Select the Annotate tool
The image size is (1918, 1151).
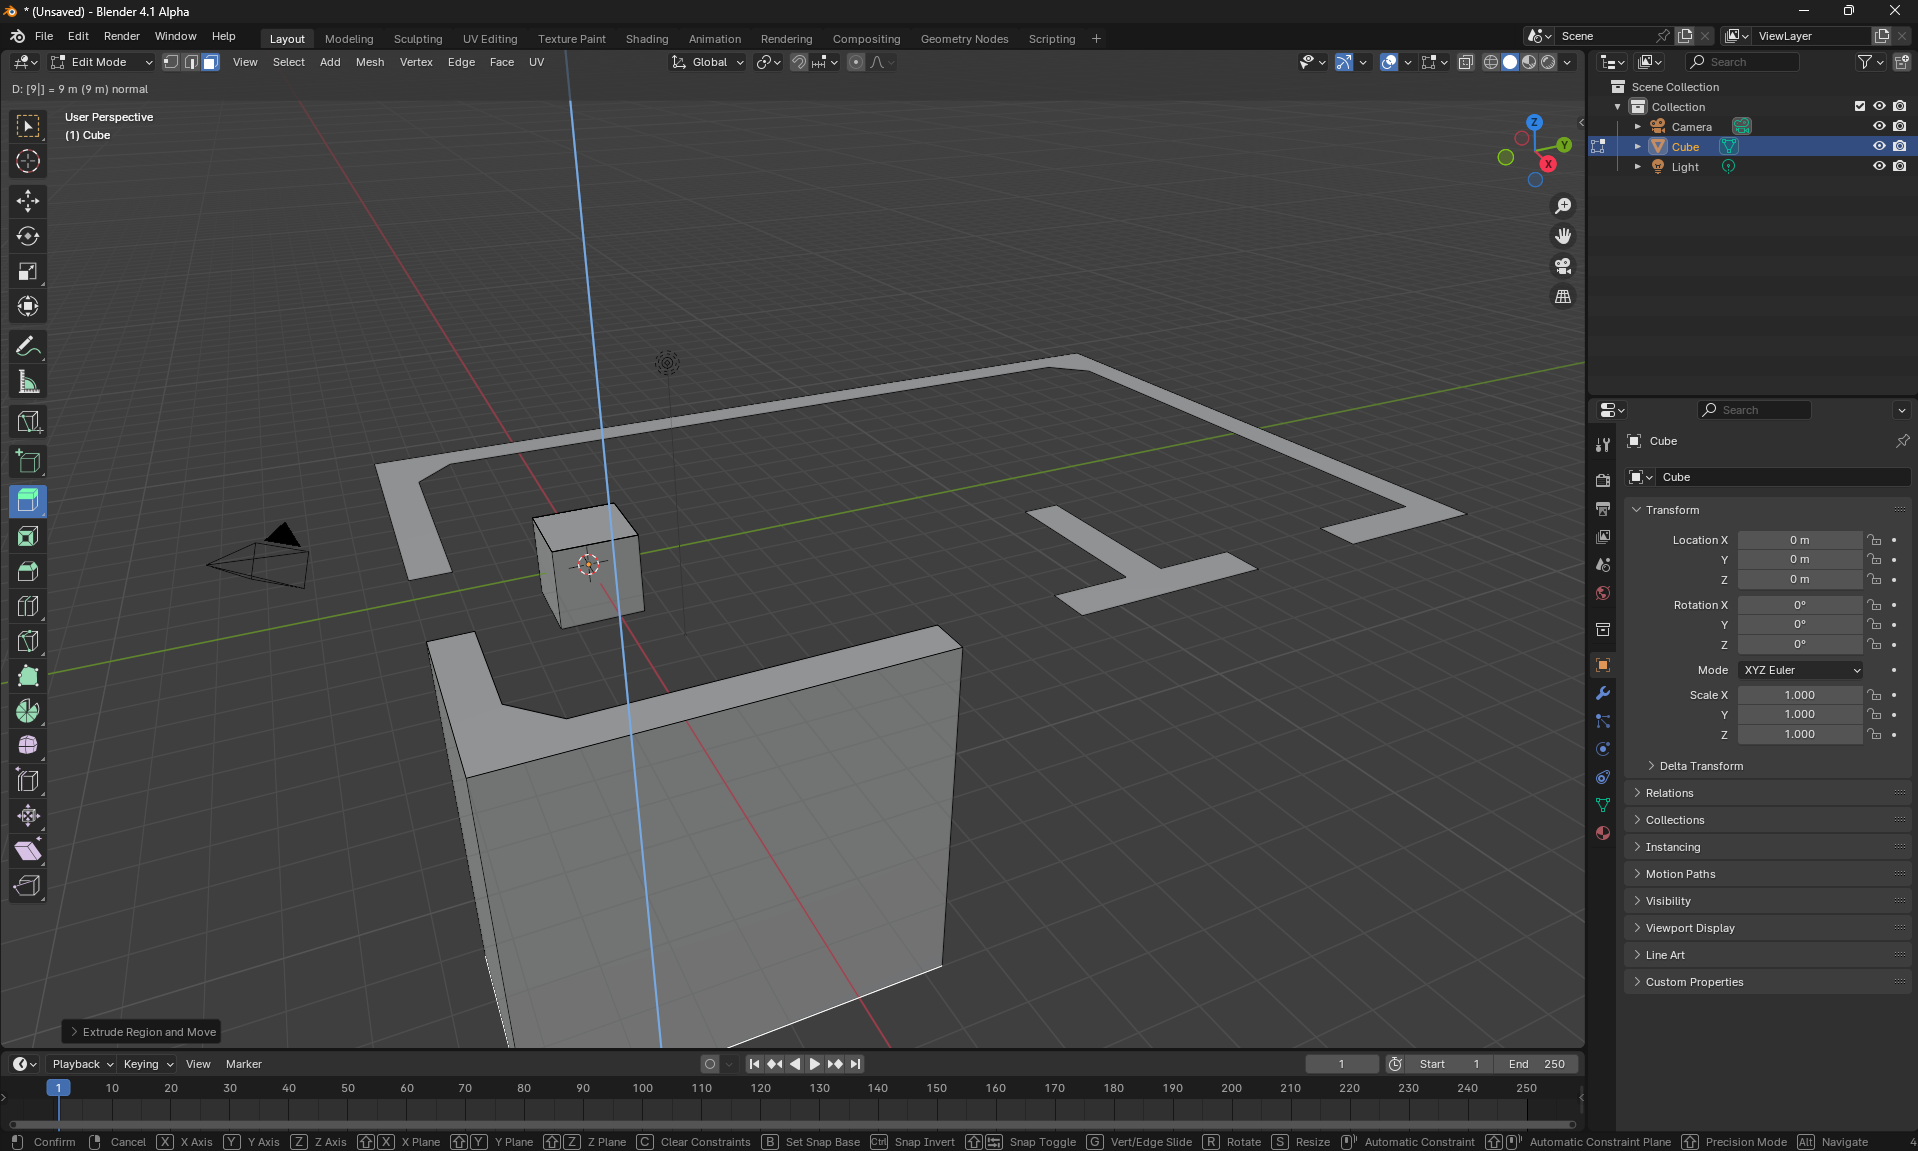(x=28, y=346)
